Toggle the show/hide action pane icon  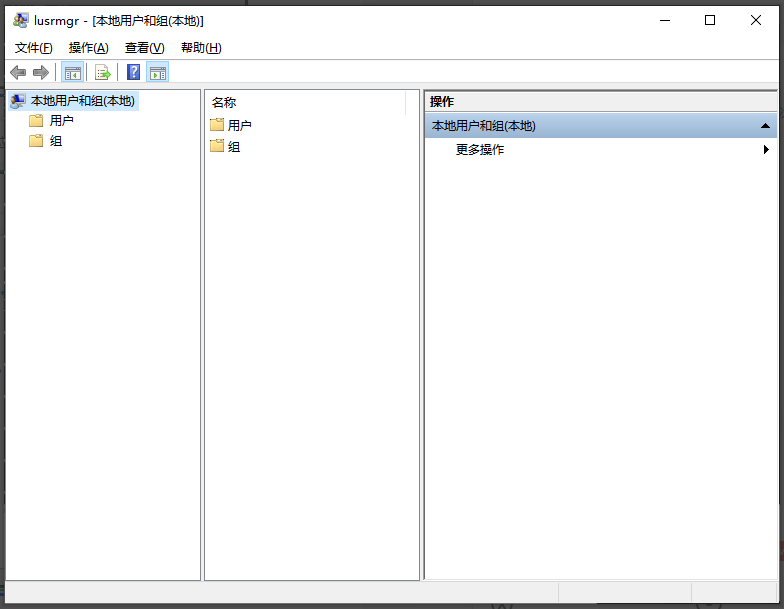pyautogui.click(x=158, y=73)
